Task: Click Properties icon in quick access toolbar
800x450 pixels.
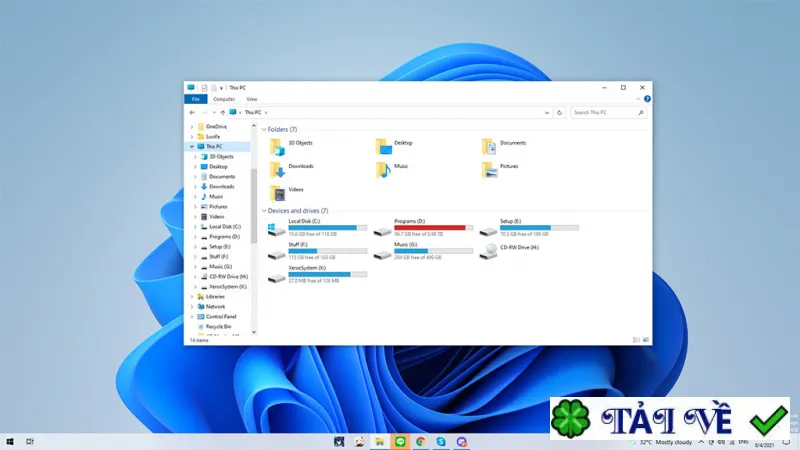Action: pos(204,88)
